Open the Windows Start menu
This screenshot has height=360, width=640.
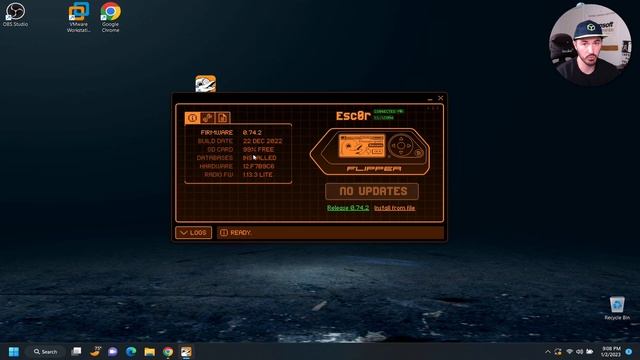13,351
